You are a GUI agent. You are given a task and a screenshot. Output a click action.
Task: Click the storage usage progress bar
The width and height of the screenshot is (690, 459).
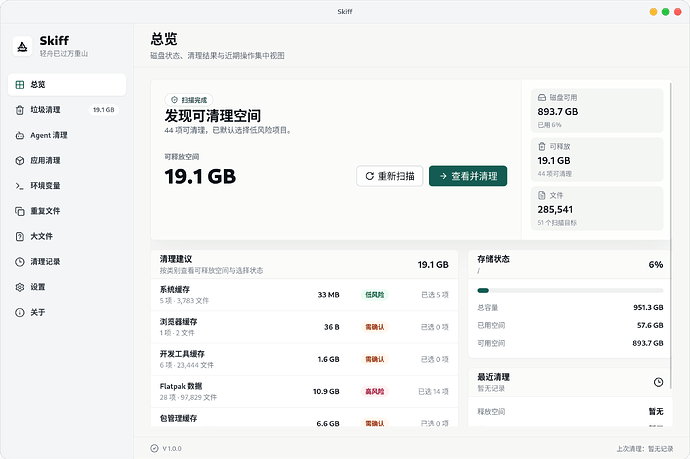[x=570, y=290]
